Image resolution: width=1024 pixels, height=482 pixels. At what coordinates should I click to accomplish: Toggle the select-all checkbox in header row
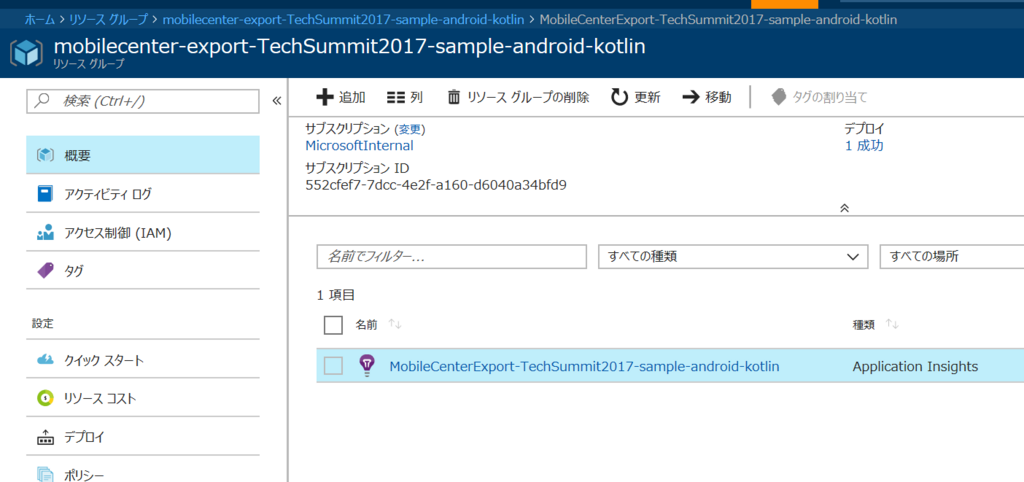point(333,325)
